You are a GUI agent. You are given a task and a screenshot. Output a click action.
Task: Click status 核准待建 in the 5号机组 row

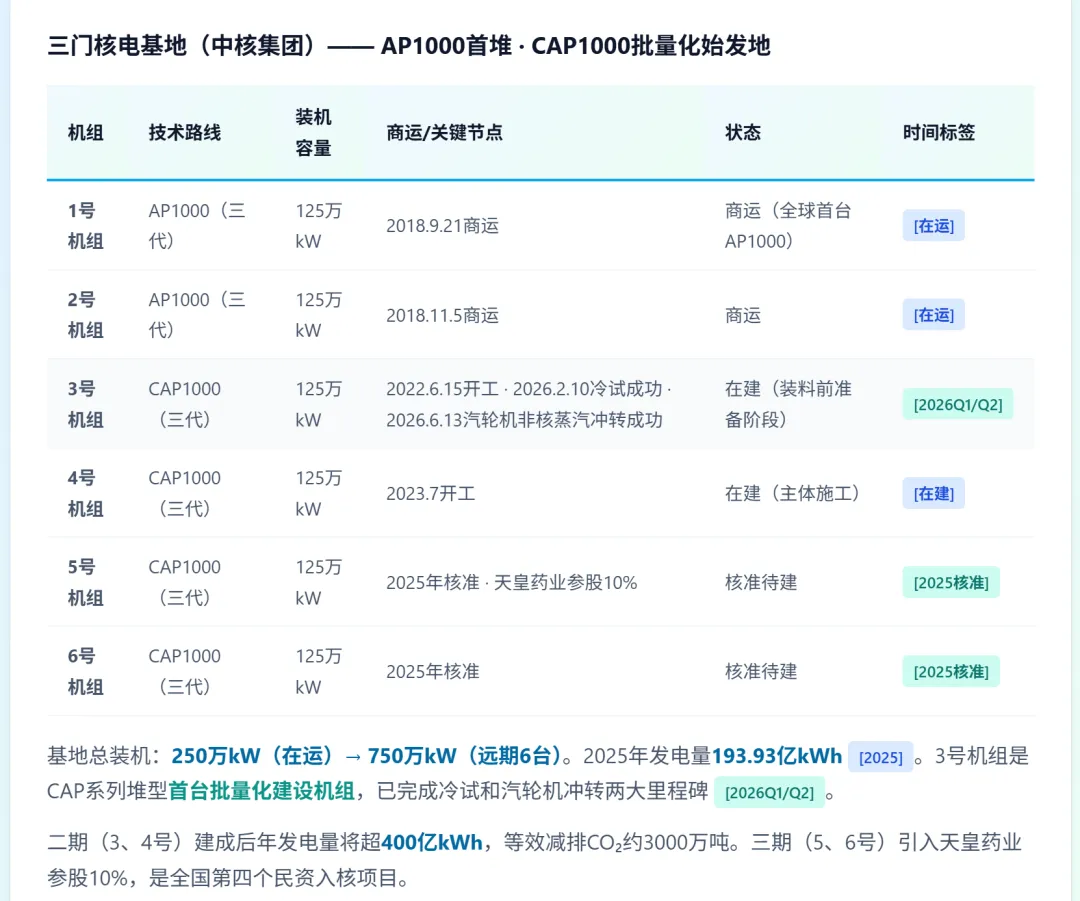pyautogui.click(x=760, y=583)
